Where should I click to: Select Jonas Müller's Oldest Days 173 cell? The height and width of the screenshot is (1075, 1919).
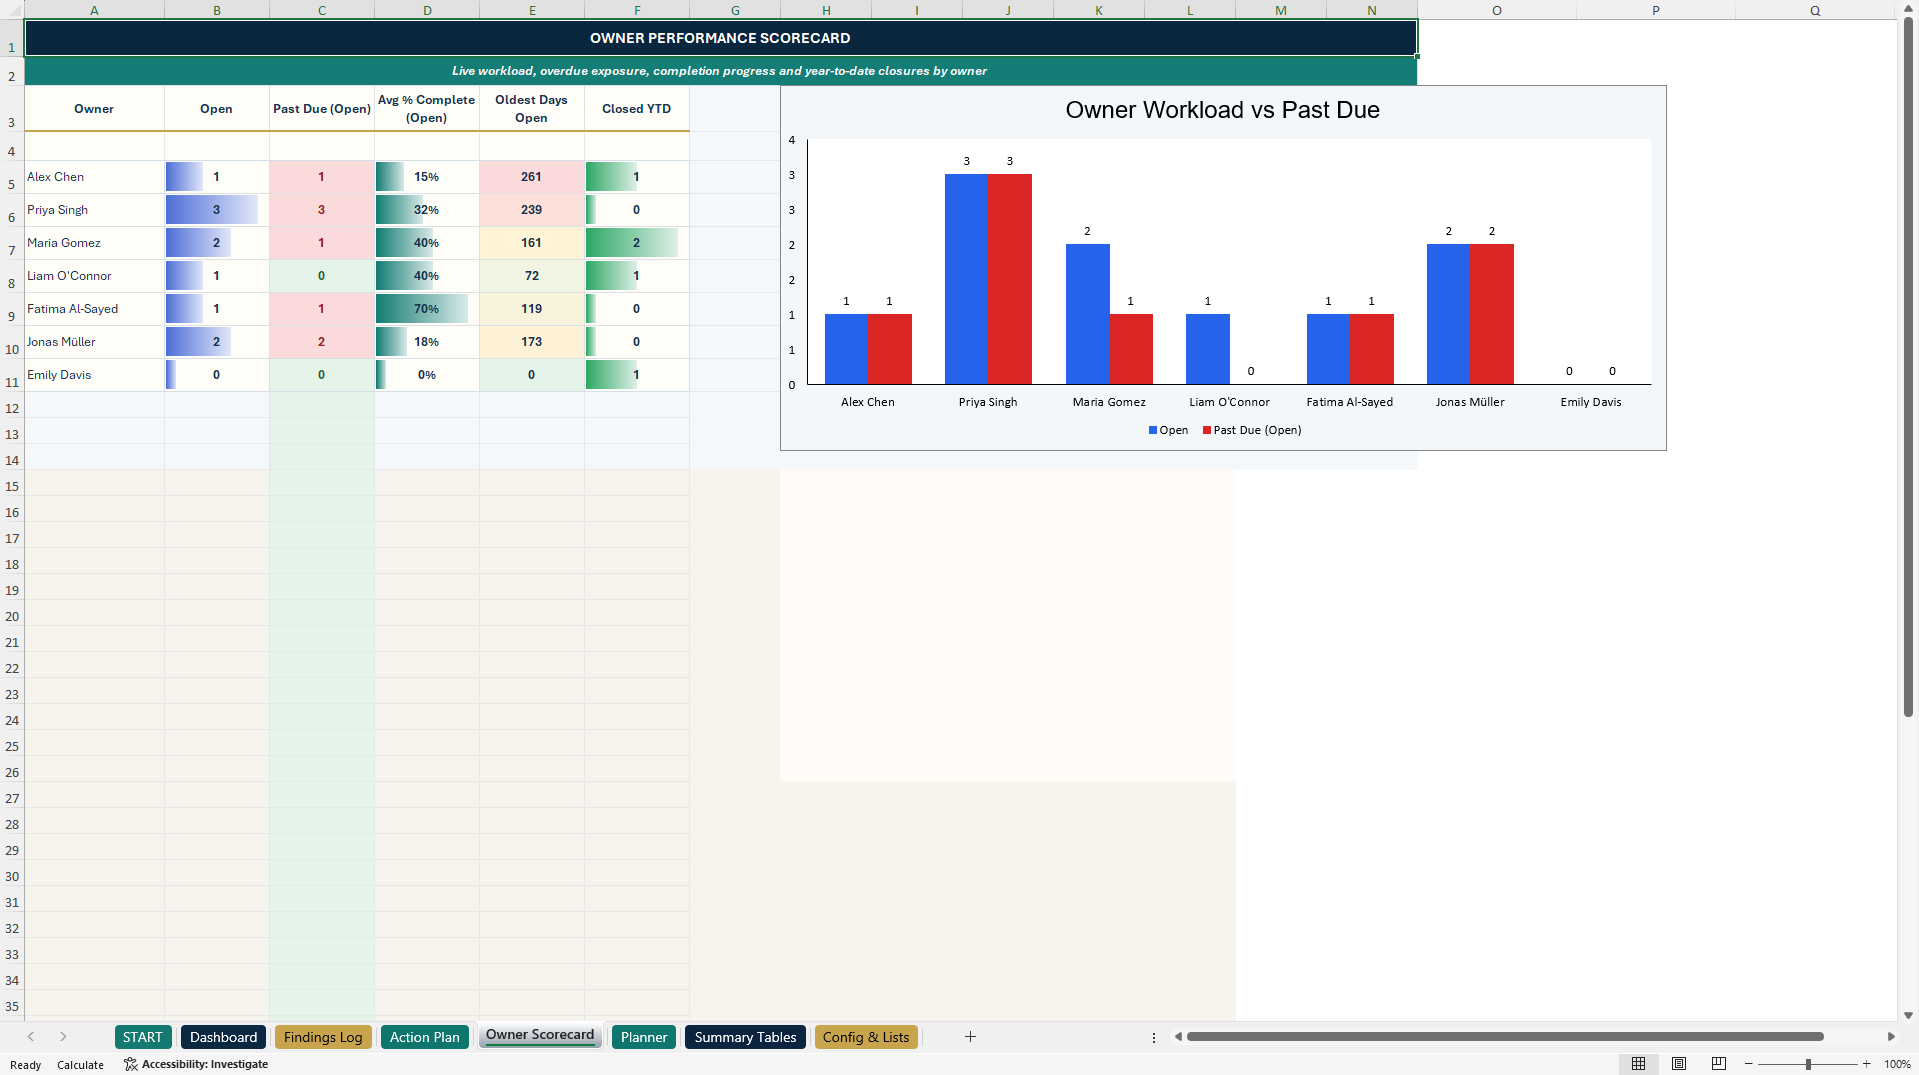click(532, 342)
